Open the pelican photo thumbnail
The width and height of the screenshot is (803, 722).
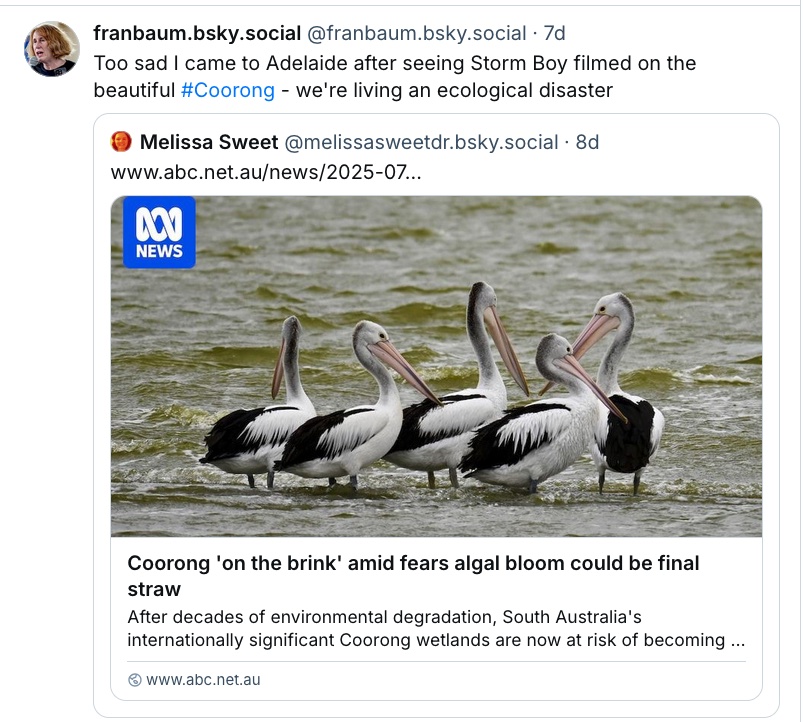coord(436,366)
